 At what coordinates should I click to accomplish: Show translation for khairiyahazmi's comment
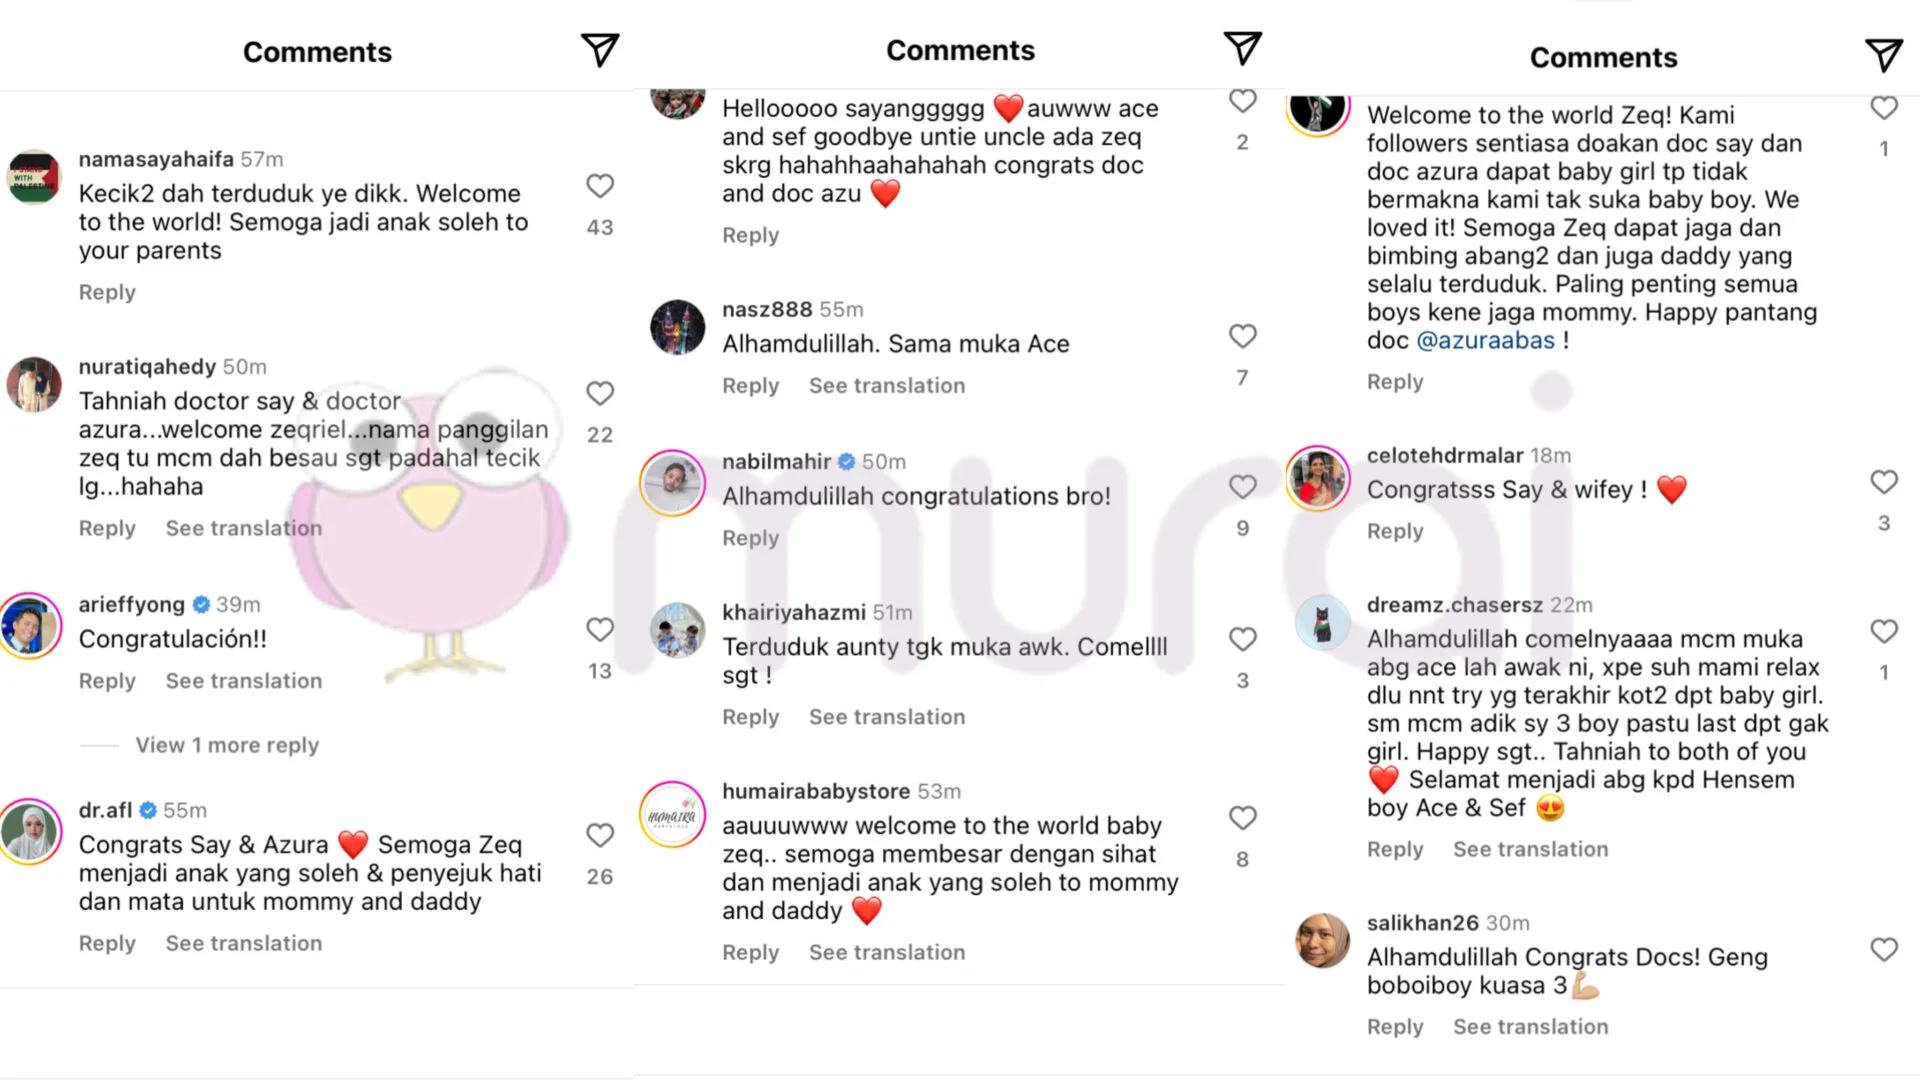click(x=886, y=717)
